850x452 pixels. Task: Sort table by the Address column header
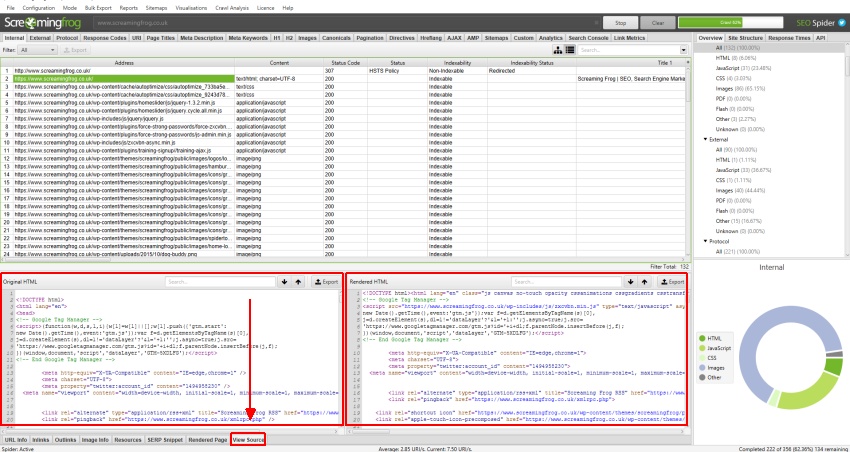(124, 63)
